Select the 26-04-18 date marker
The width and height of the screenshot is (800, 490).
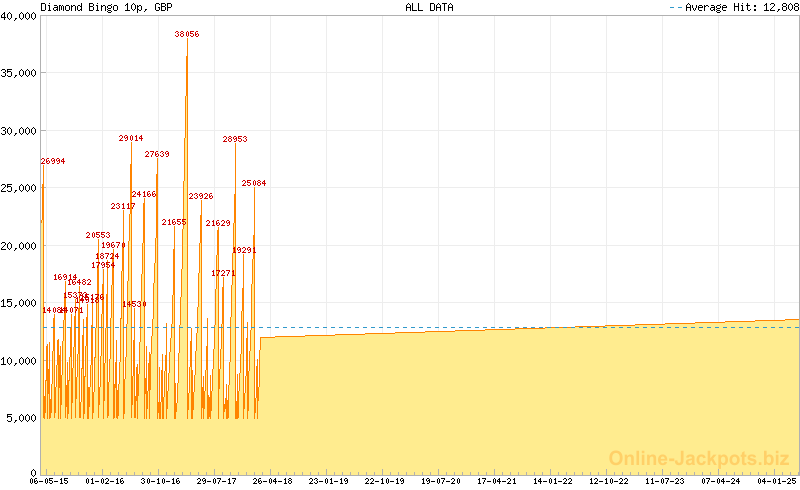pos(272,481)
